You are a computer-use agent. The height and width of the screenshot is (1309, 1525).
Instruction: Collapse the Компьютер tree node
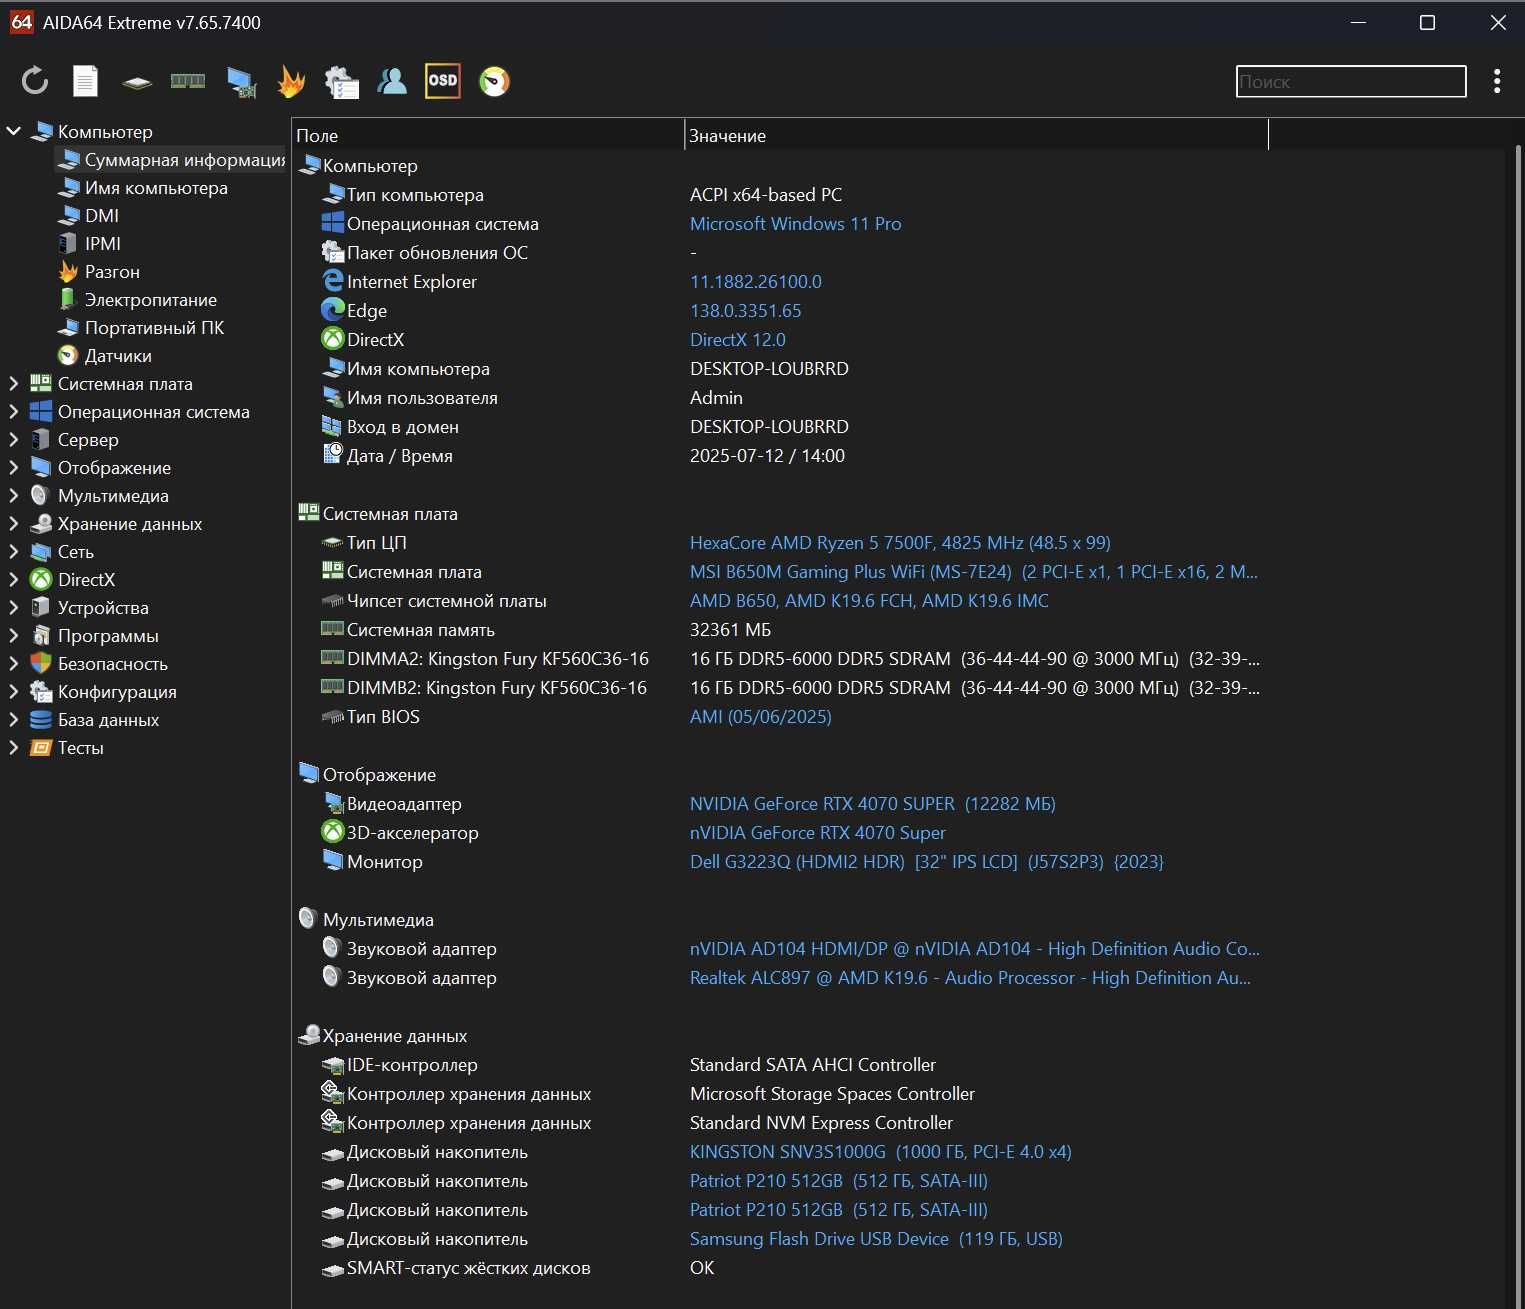coord(14,131)
